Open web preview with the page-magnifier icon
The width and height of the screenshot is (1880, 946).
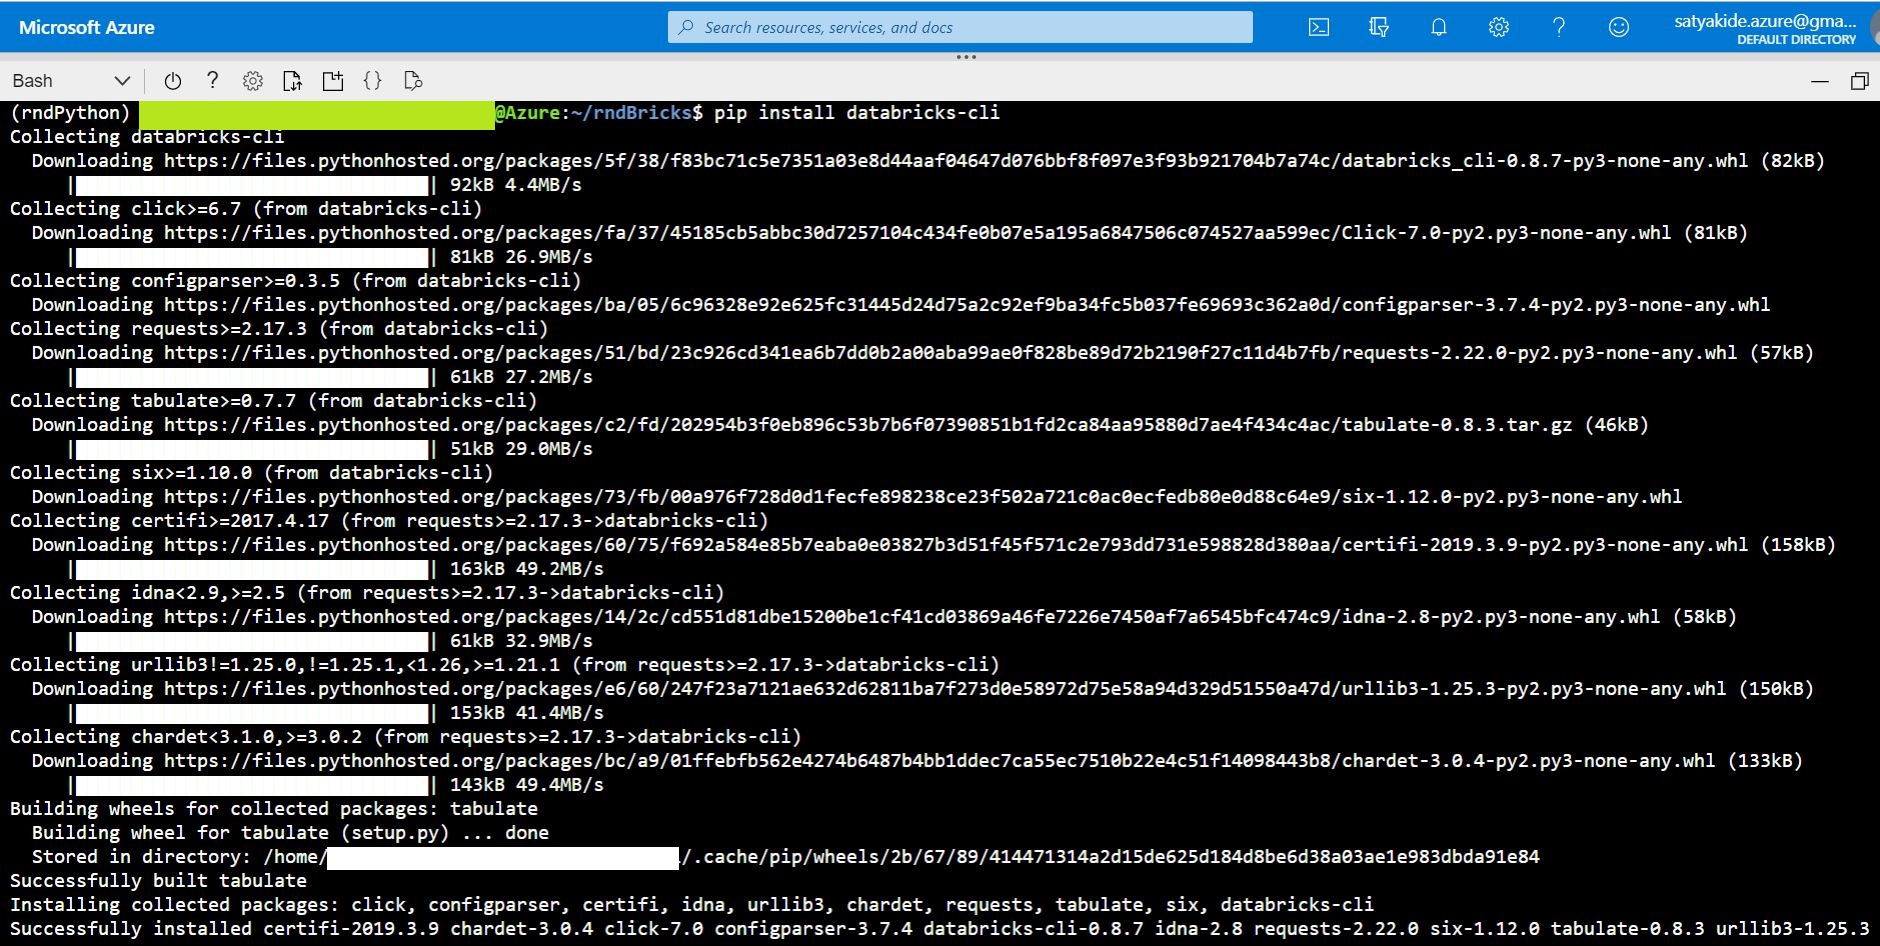[x=413, y=80]
